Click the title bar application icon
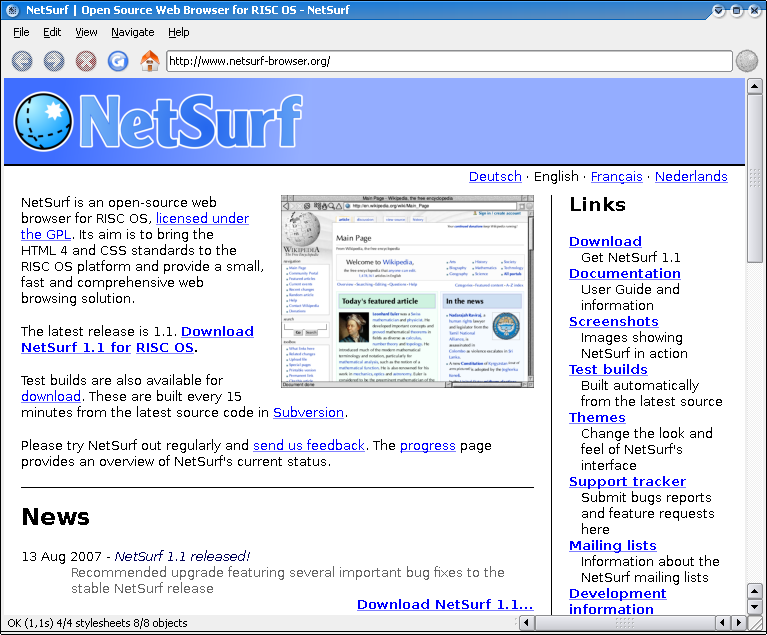The image size is (767, 635). (12, 10)
